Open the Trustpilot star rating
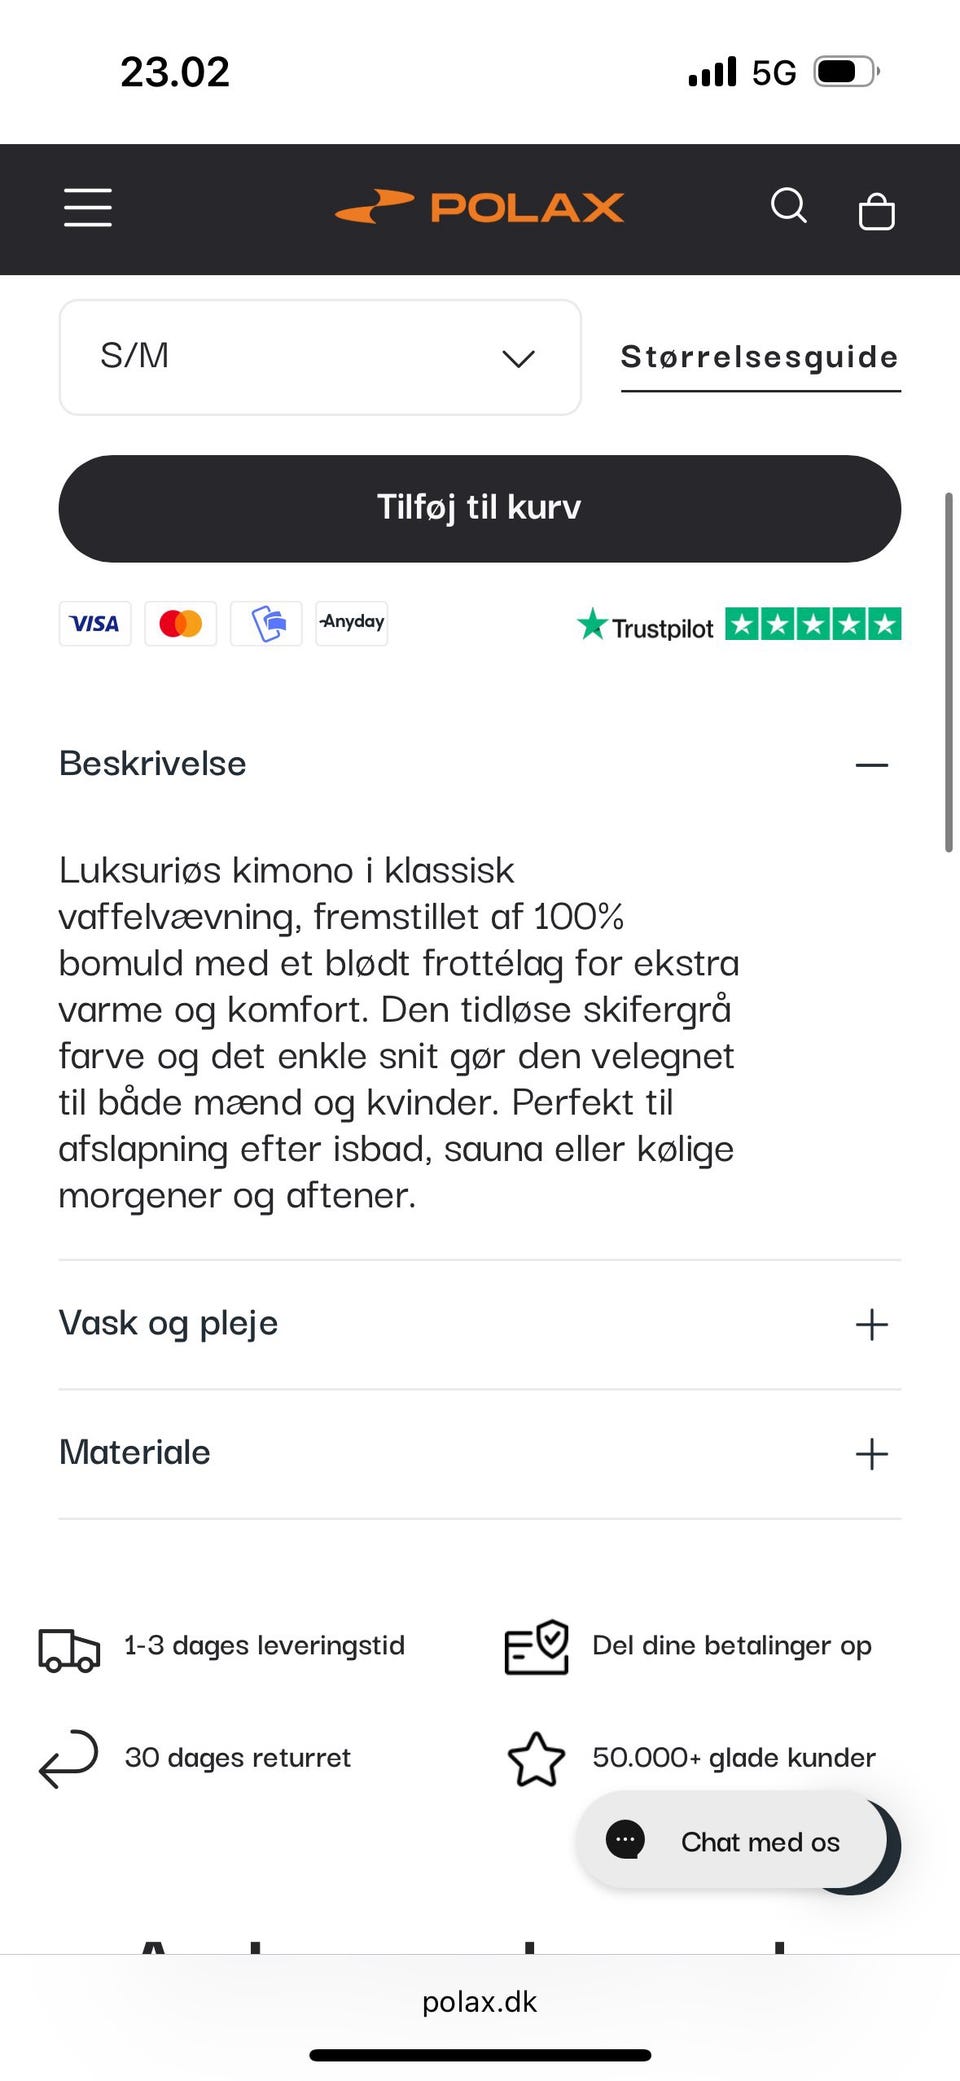Screen dimensions: 960x2081 point(739,625)
